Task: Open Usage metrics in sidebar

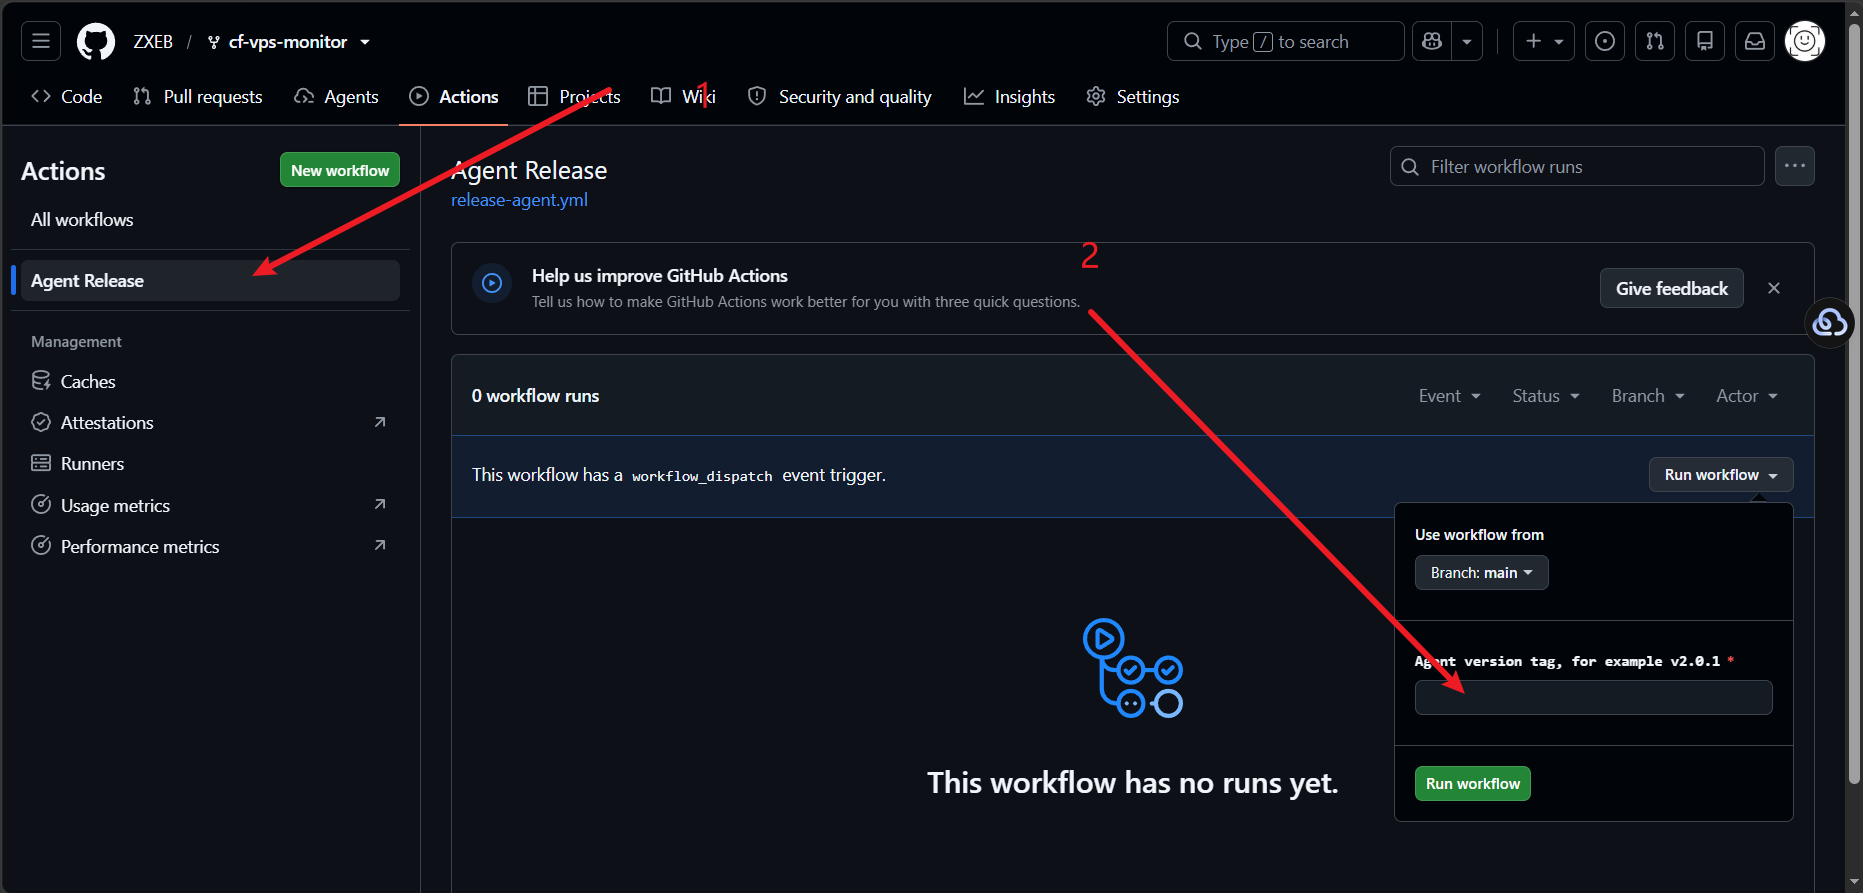Action: point(115,506)
